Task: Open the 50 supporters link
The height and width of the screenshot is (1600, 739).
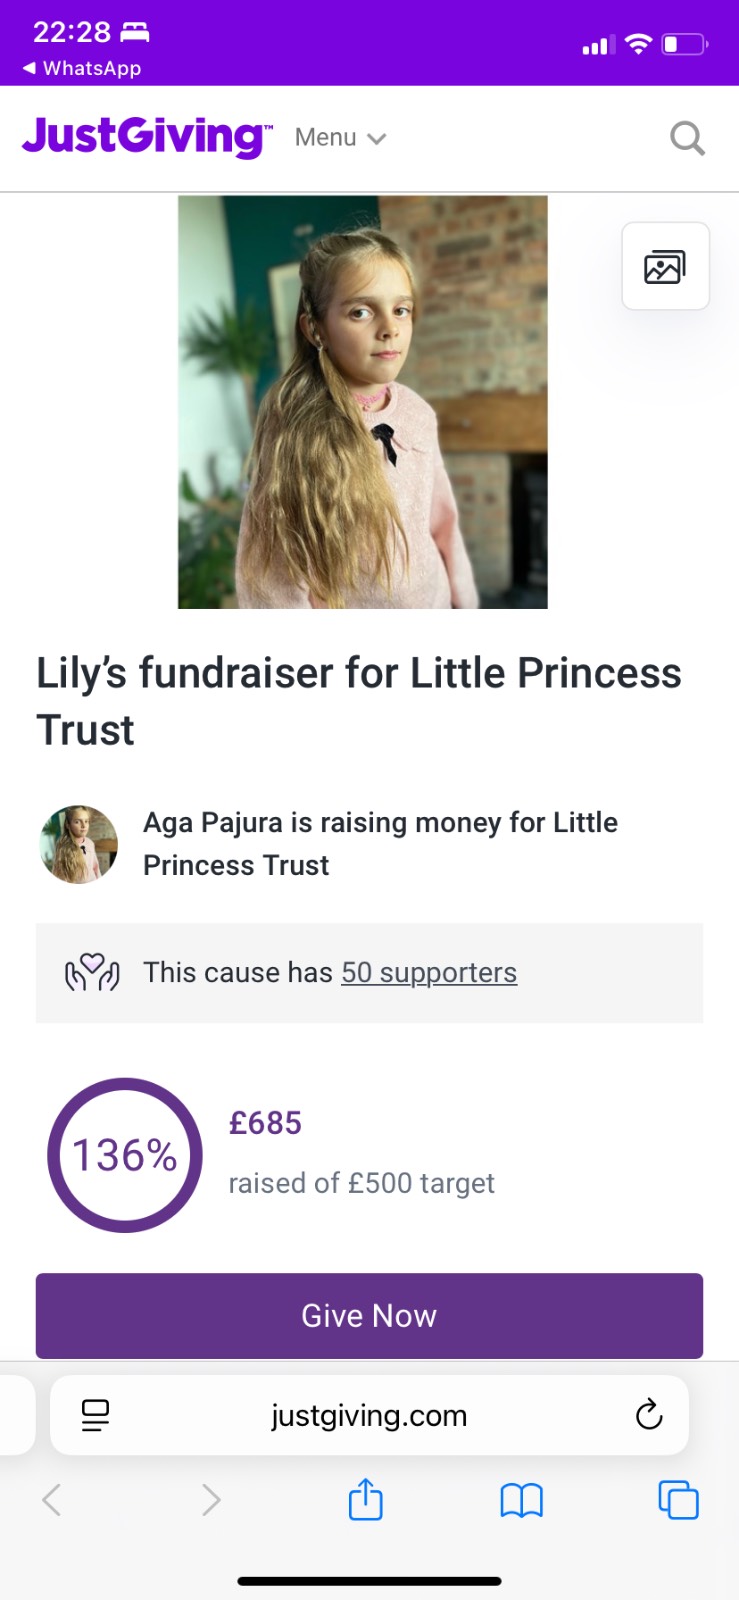Action: tap(429, 972)
